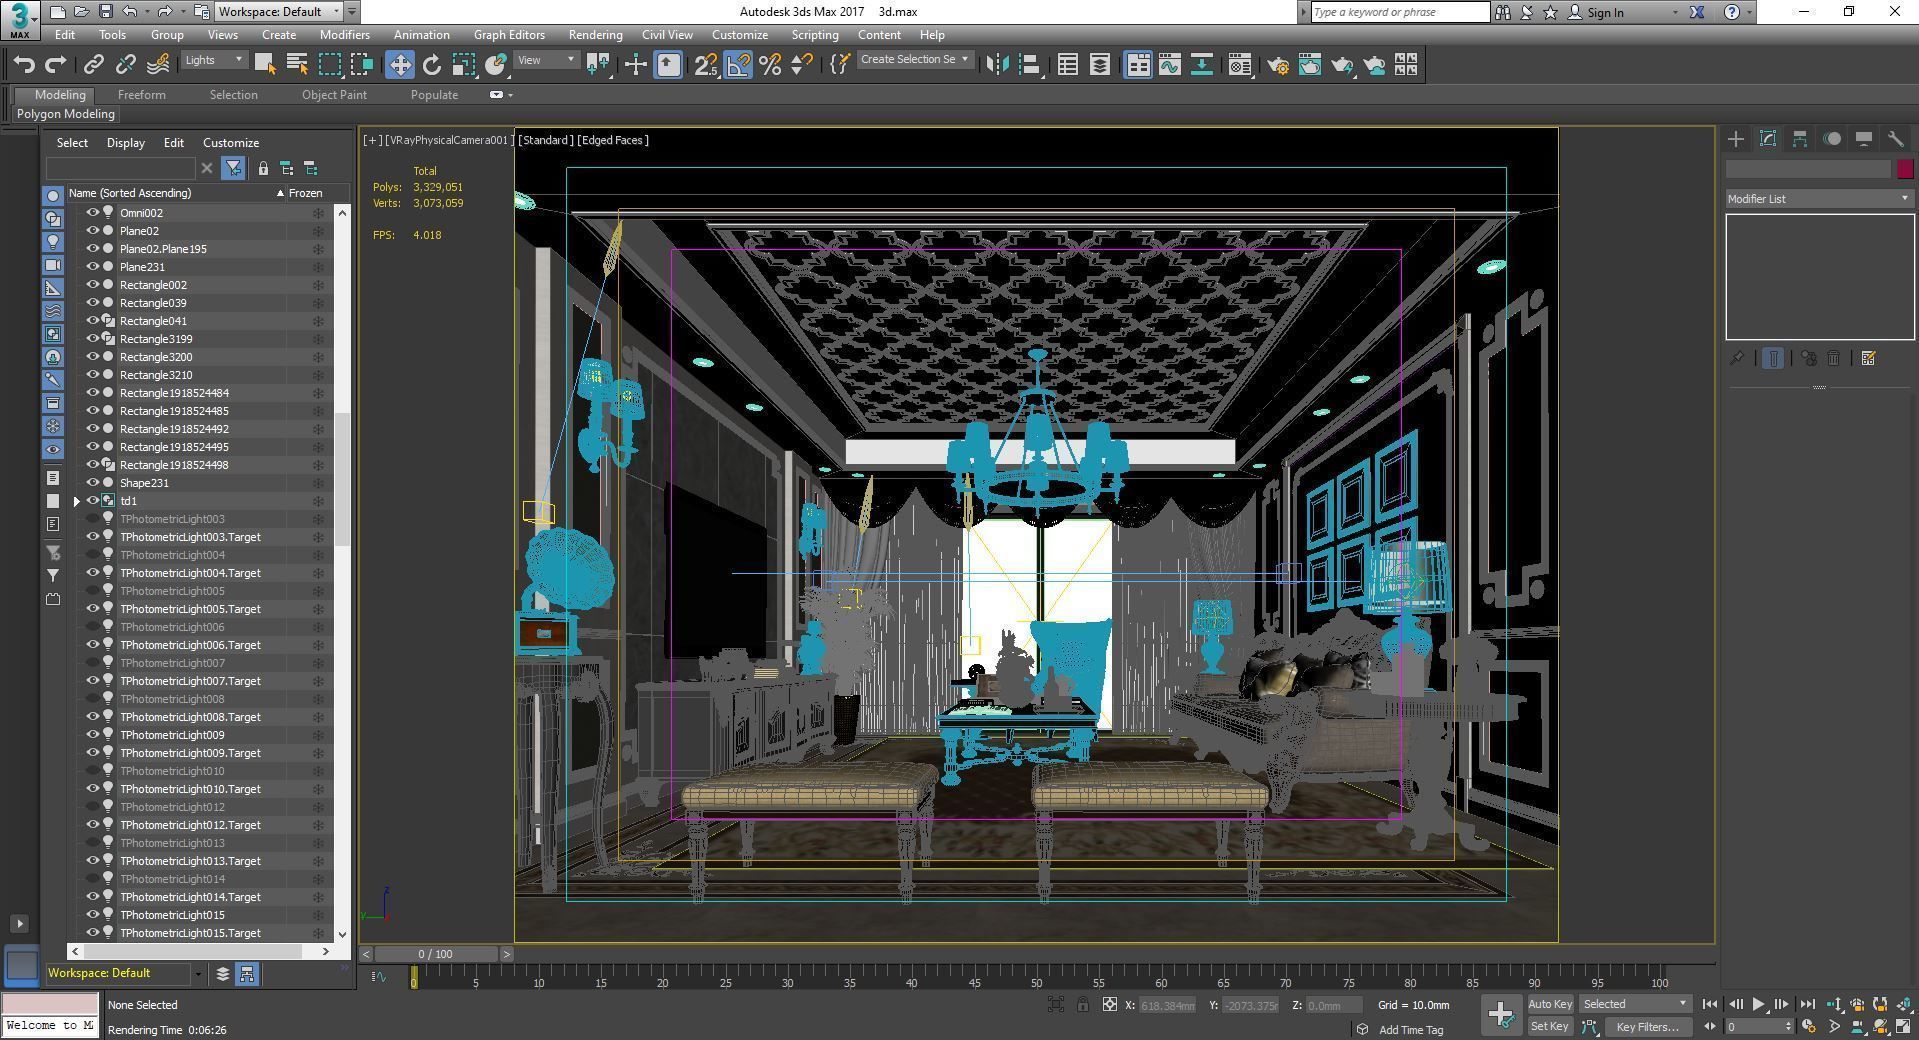1919x1040 pixels.
Task: Click Configure Modifier Sets icon
Action: pos(1868,358)
